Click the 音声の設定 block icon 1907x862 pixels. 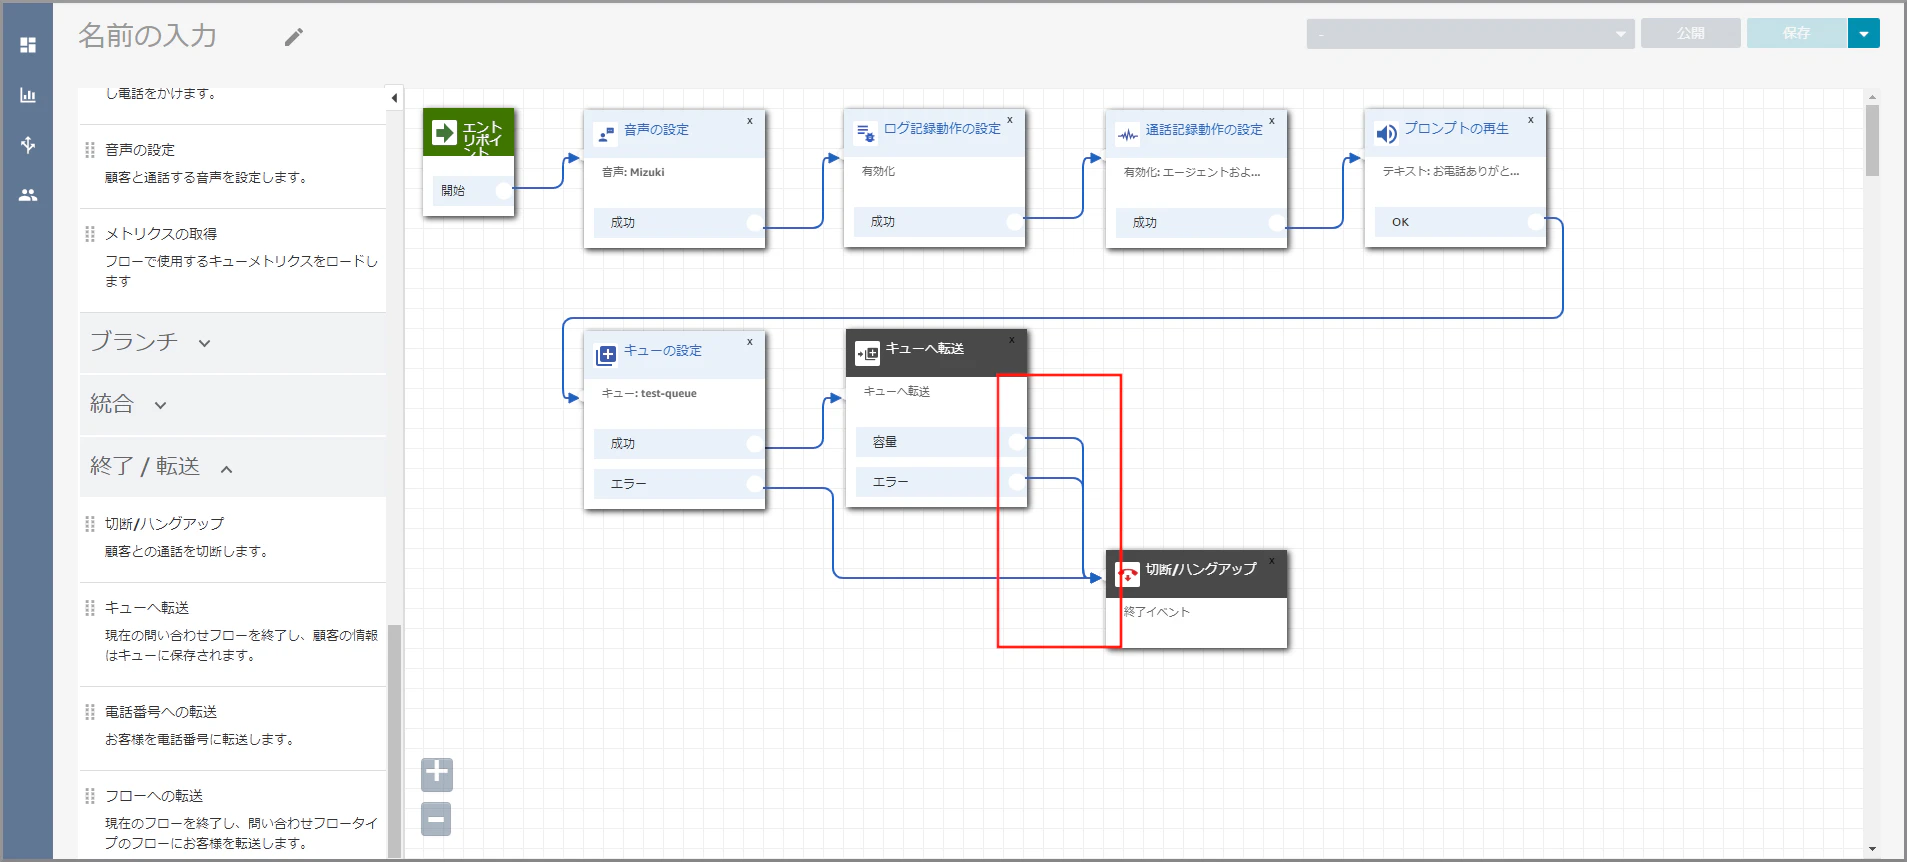(605, 134)
